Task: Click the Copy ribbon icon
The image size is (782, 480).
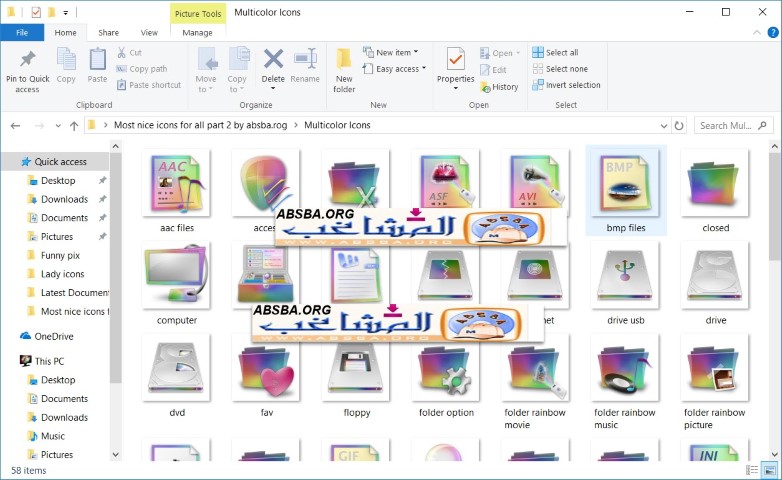Action: click(66, 65)
